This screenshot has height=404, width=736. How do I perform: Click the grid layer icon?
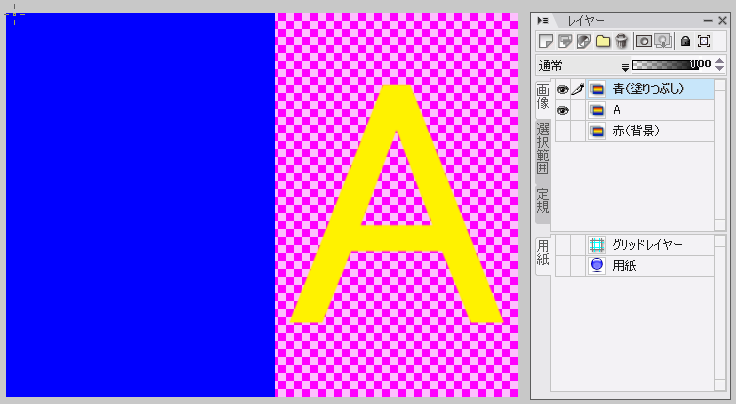(597, 244)
